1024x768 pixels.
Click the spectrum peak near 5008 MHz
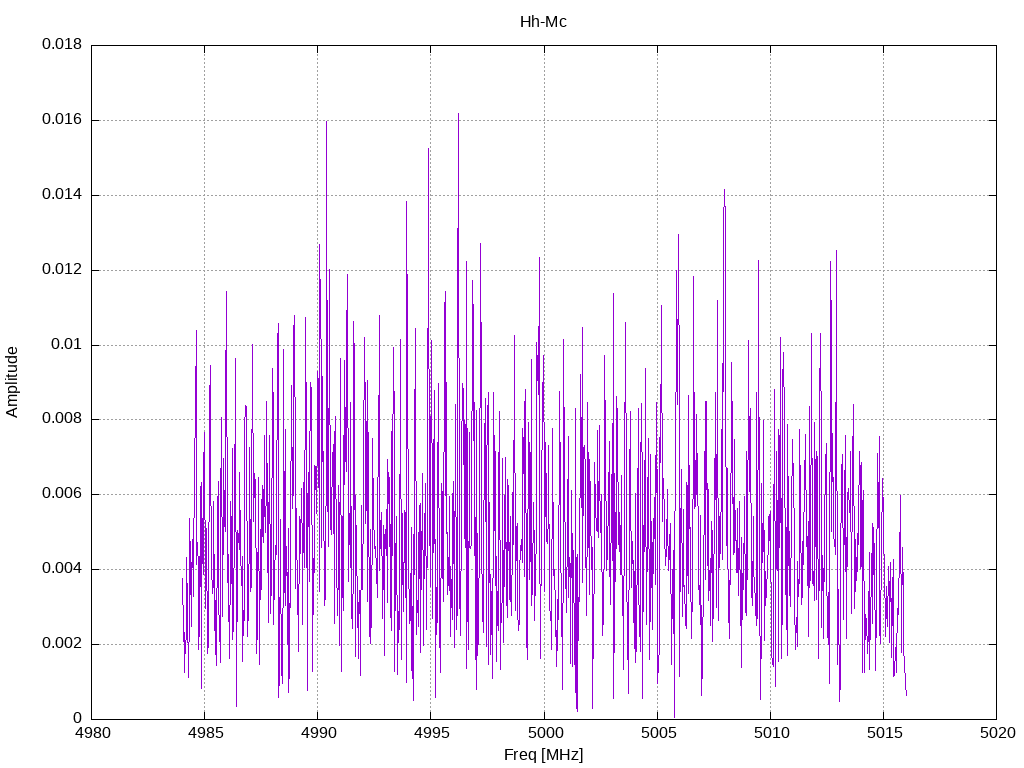tap(724, 191)
